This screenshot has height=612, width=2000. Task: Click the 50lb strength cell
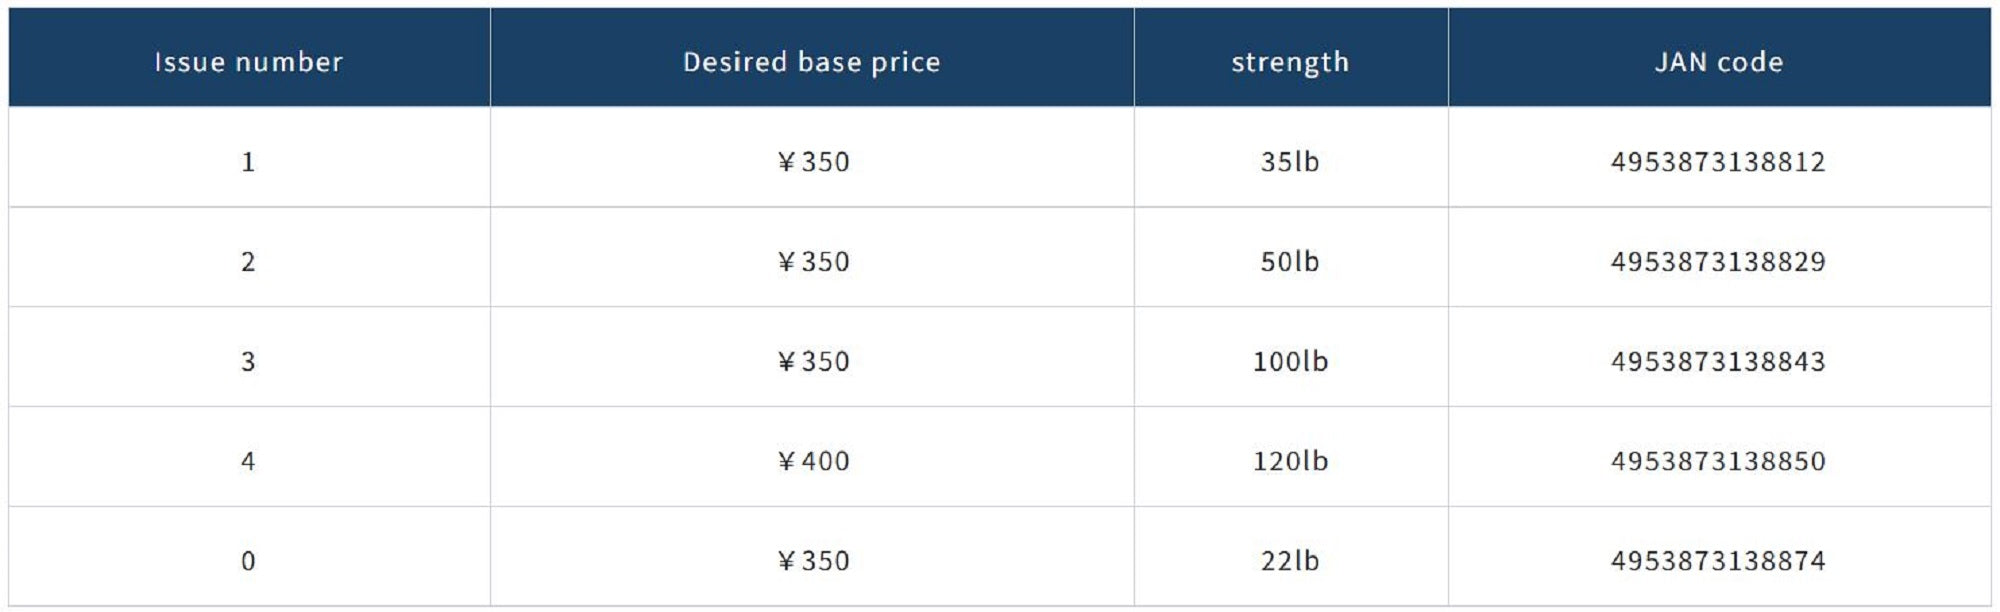(x=1289, y=262)
